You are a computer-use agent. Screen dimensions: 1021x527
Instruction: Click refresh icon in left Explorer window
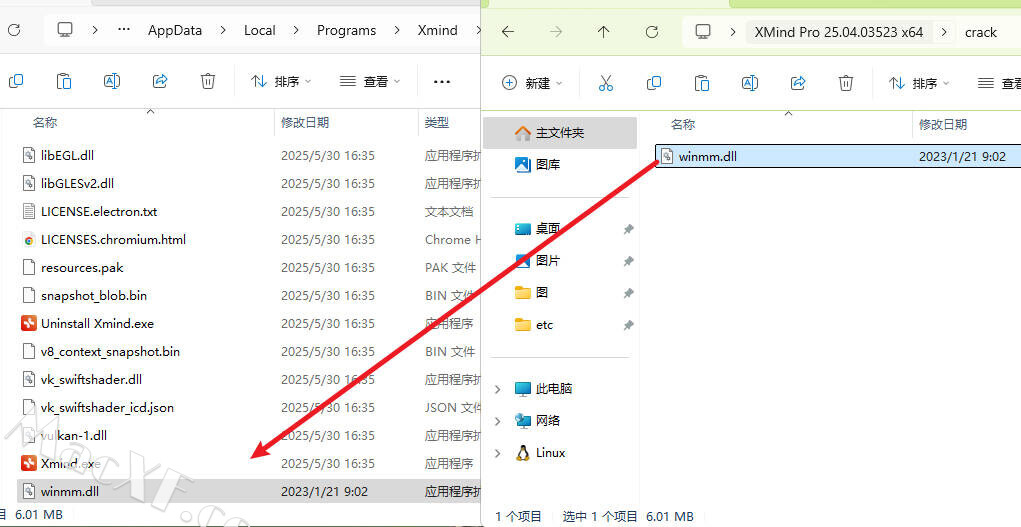(14, 30)
